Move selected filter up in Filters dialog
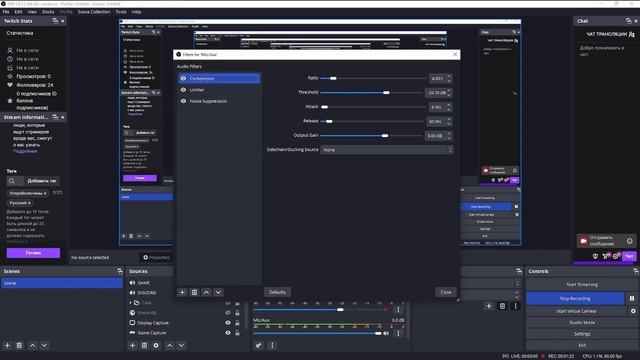Viewport: 640px width, 360px height. (207, 292)
